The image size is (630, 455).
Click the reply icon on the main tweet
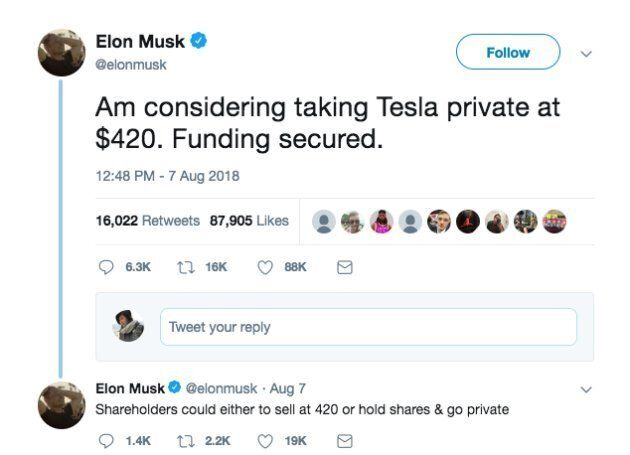[x=105, y=268]
